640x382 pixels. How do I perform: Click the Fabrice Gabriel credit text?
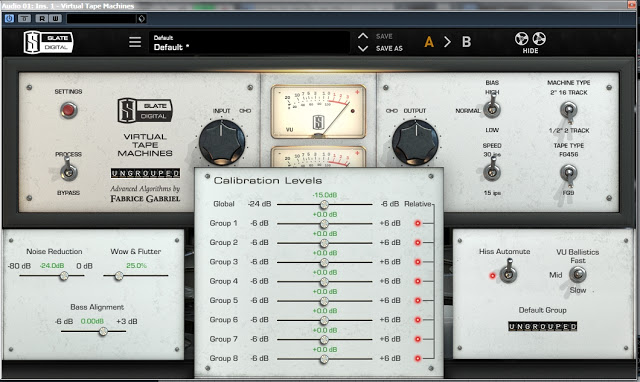coord(145,199)
